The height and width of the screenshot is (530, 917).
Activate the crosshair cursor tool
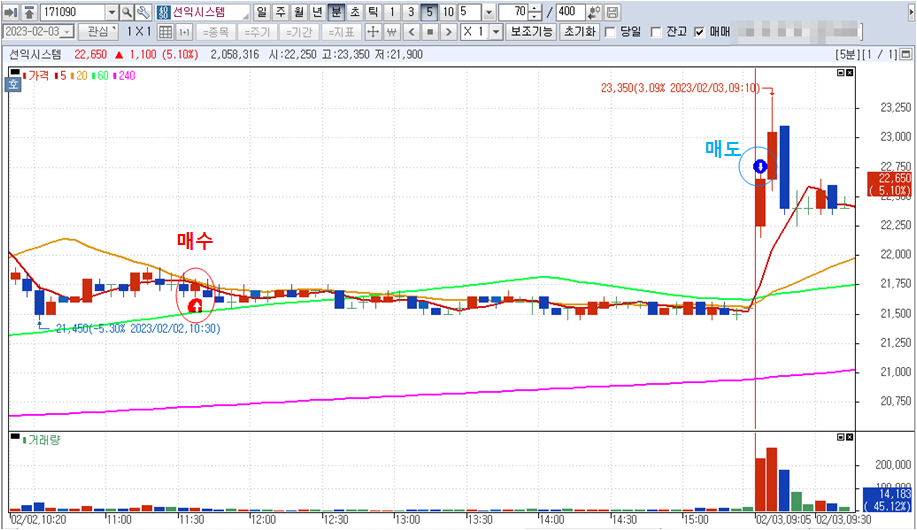tap(373, 32)
